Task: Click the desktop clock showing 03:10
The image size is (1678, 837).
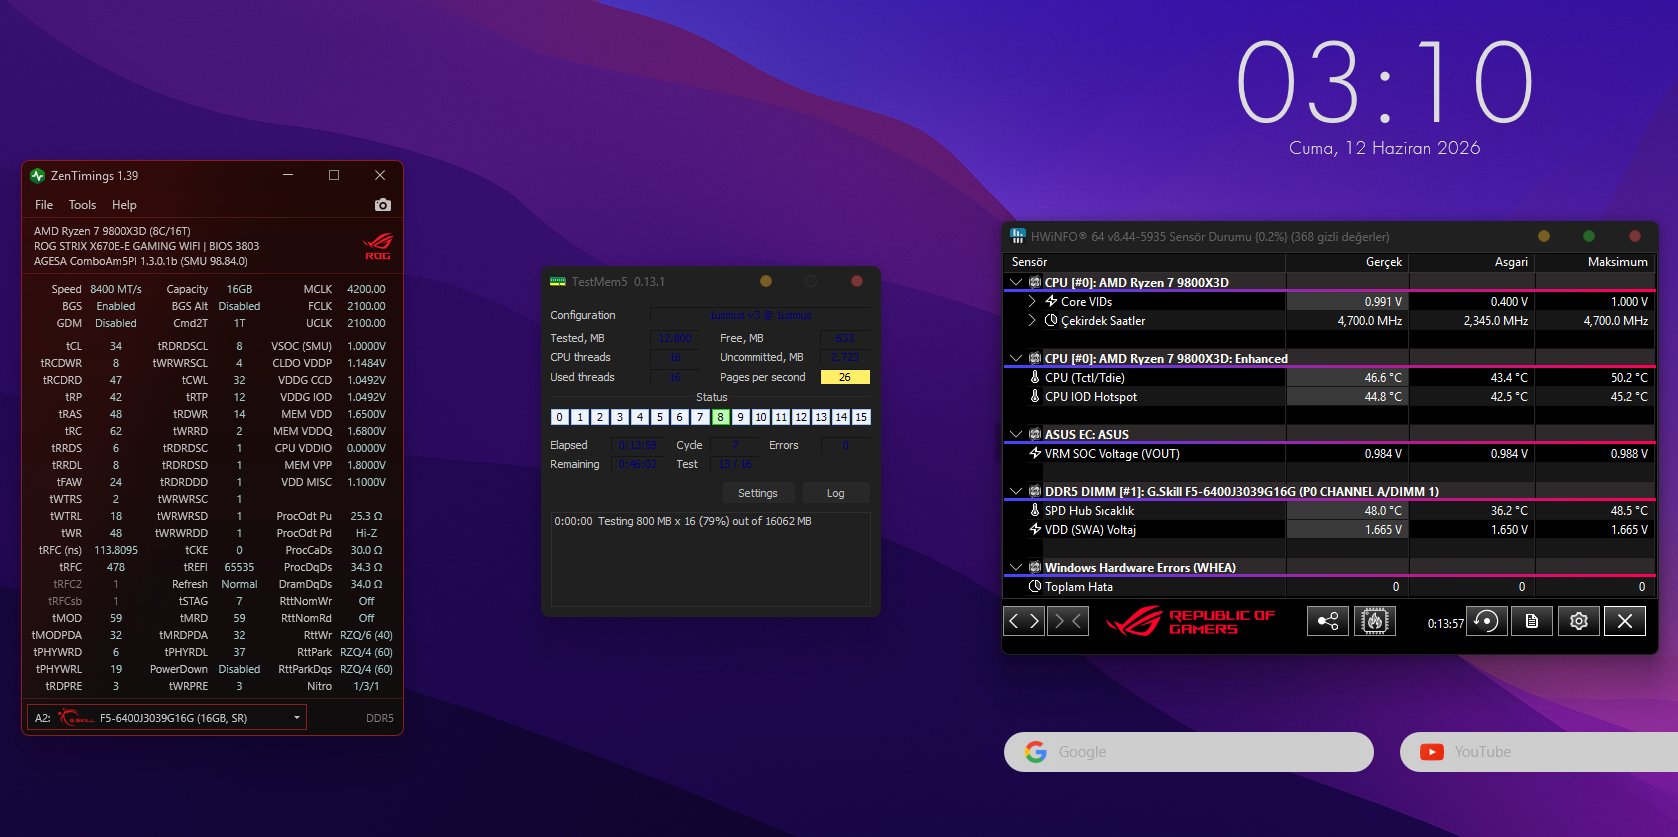Action: 1385,82
